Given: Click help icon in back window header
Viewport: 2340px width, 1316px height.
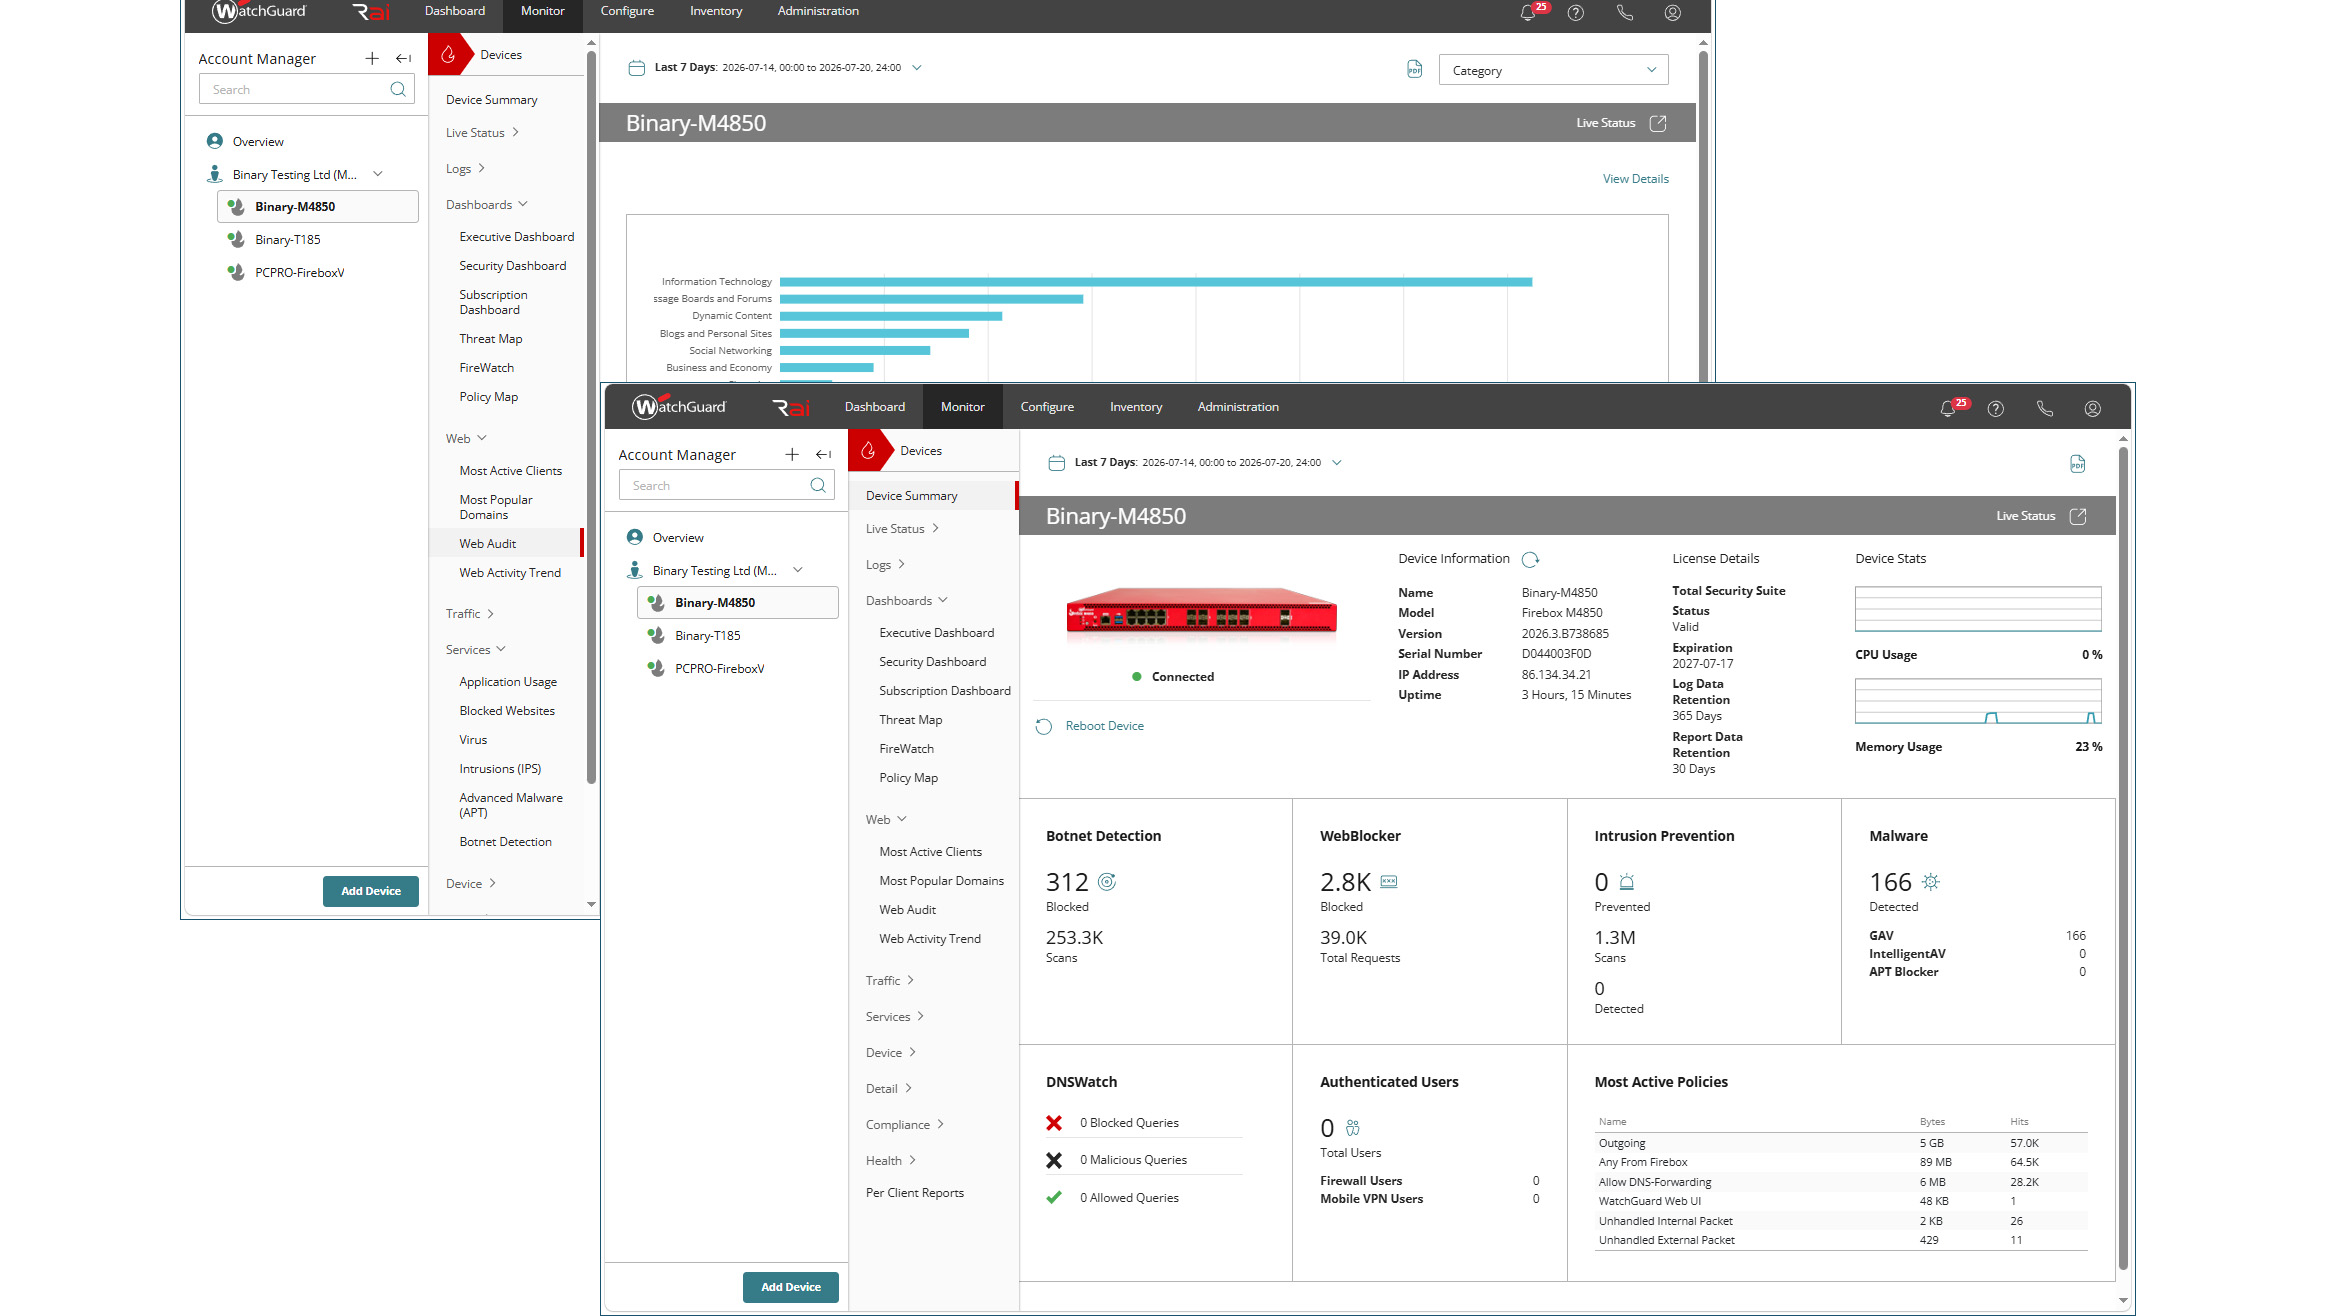Looking at the screenshot, I should [1576, 13].
